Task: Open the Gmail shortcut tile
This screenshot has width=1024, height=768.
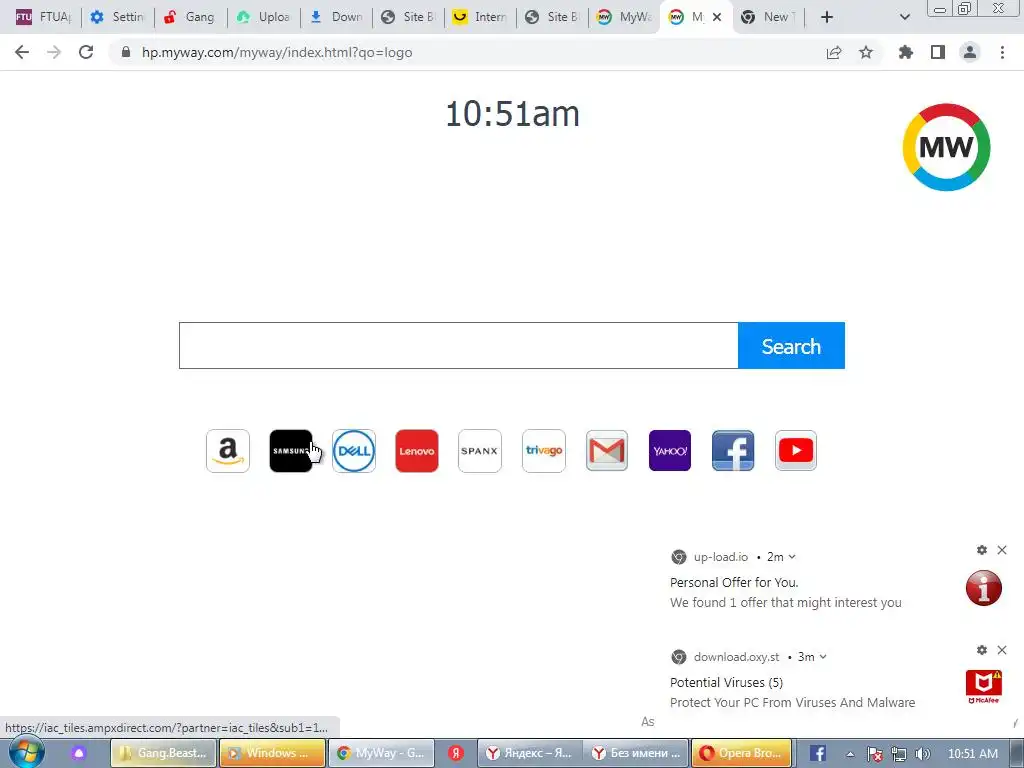Action: point(607,451)
